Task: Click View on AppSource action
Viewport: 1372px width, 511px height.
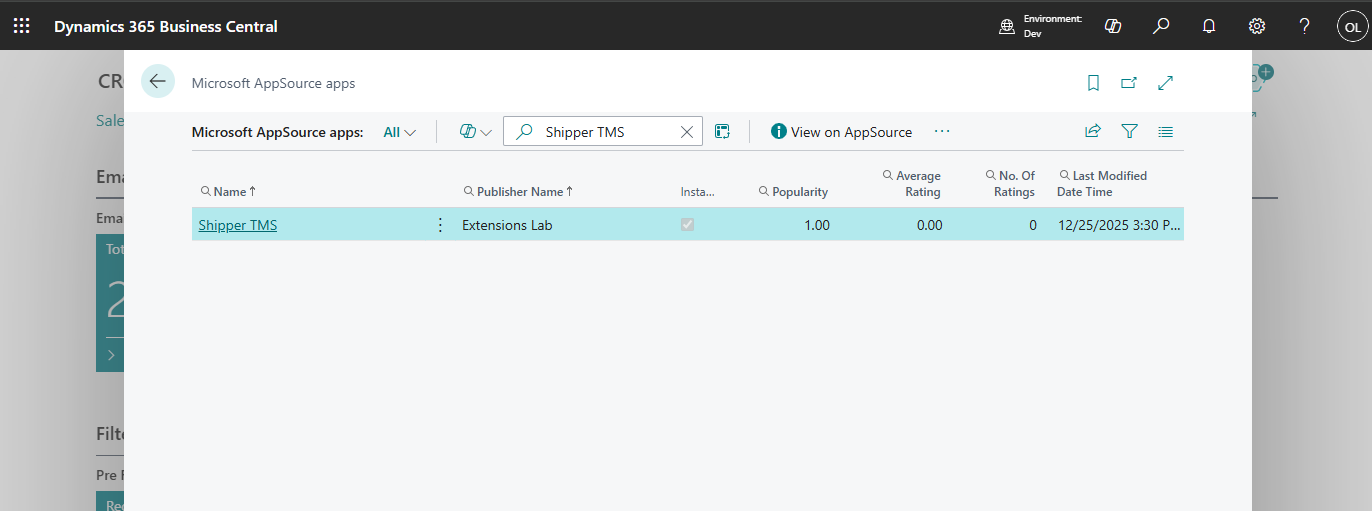Action: [x=841, y=132]
